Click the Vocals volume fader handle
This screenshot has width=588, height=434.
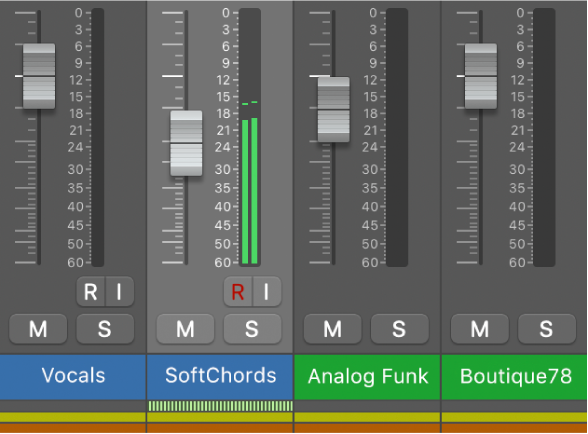(39, 76)
